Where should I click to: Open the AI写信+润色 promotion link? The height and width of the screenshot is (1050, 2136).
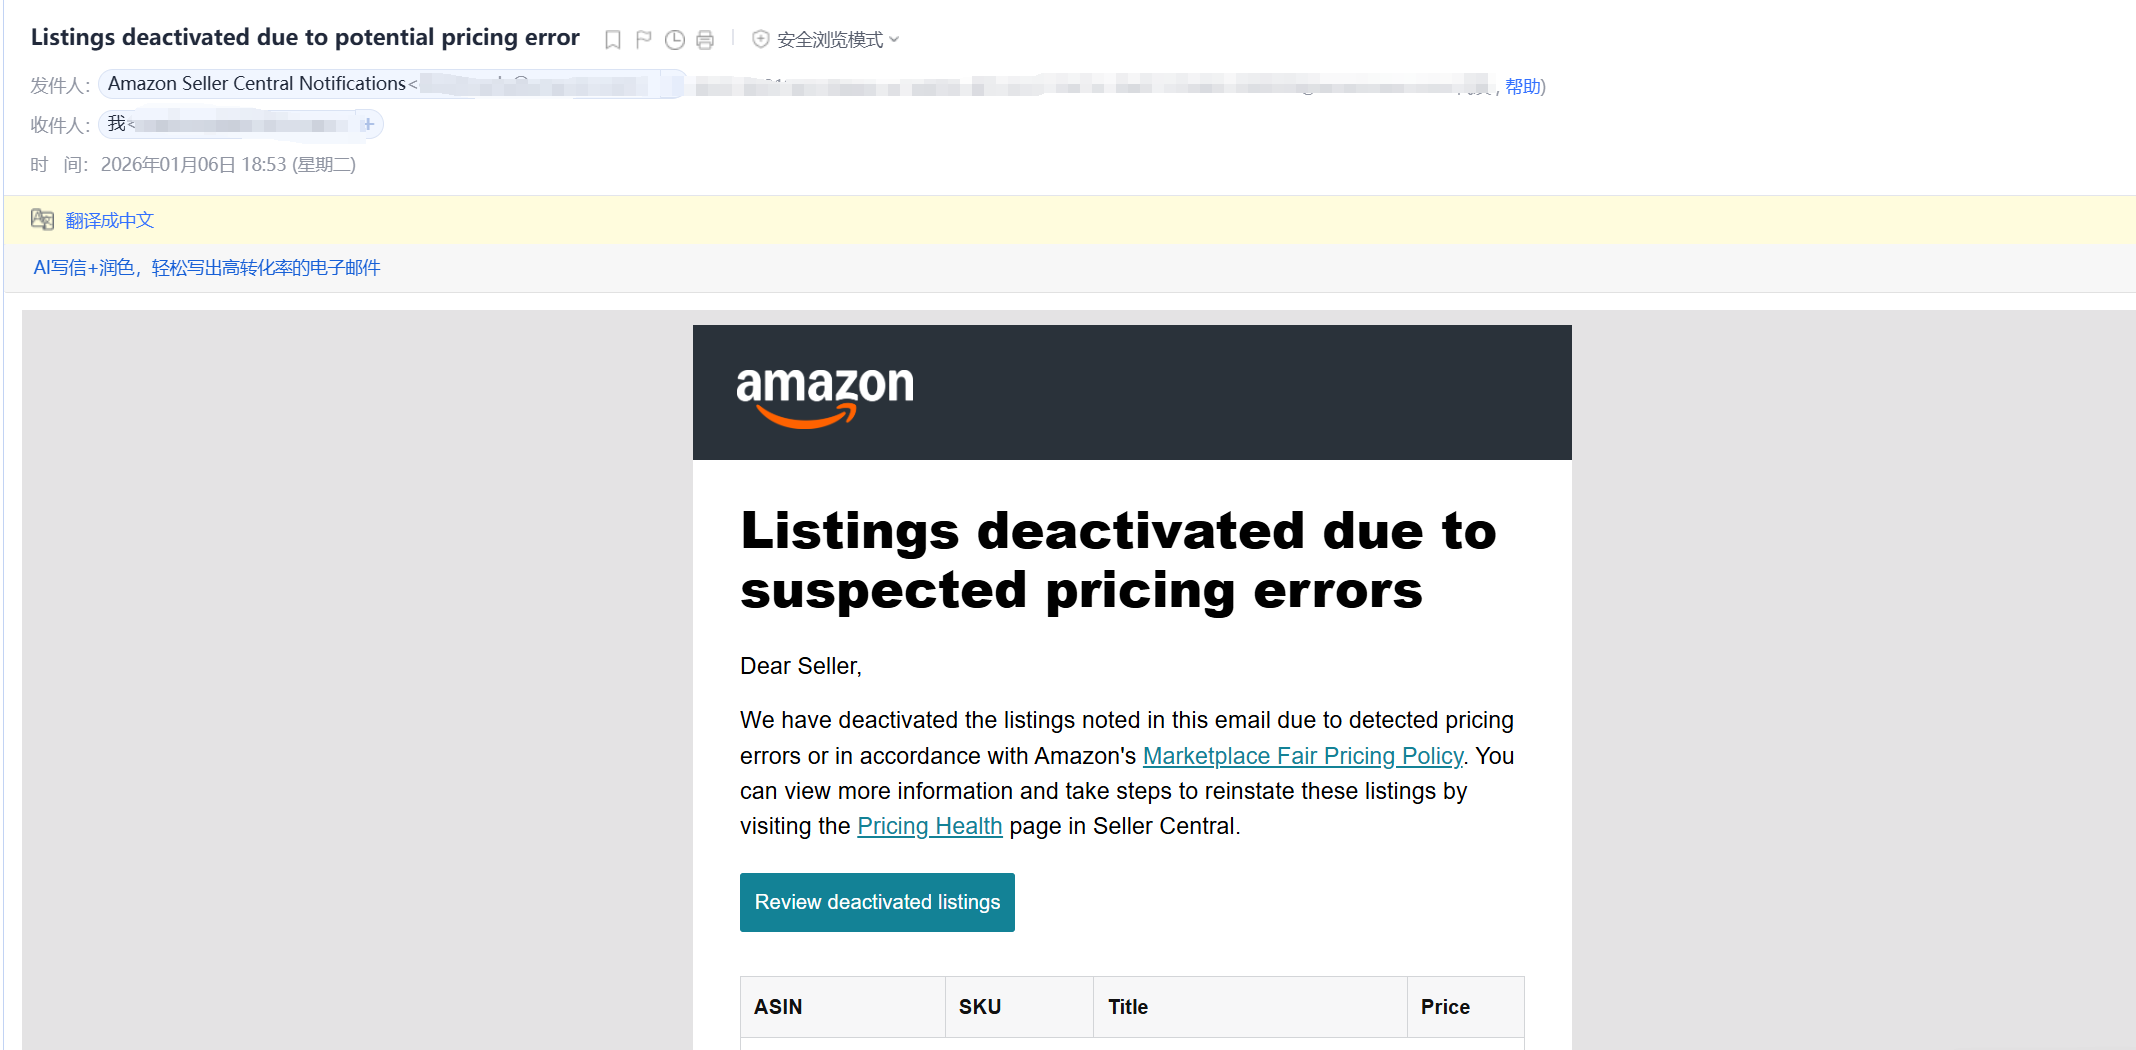pos(207,267)
